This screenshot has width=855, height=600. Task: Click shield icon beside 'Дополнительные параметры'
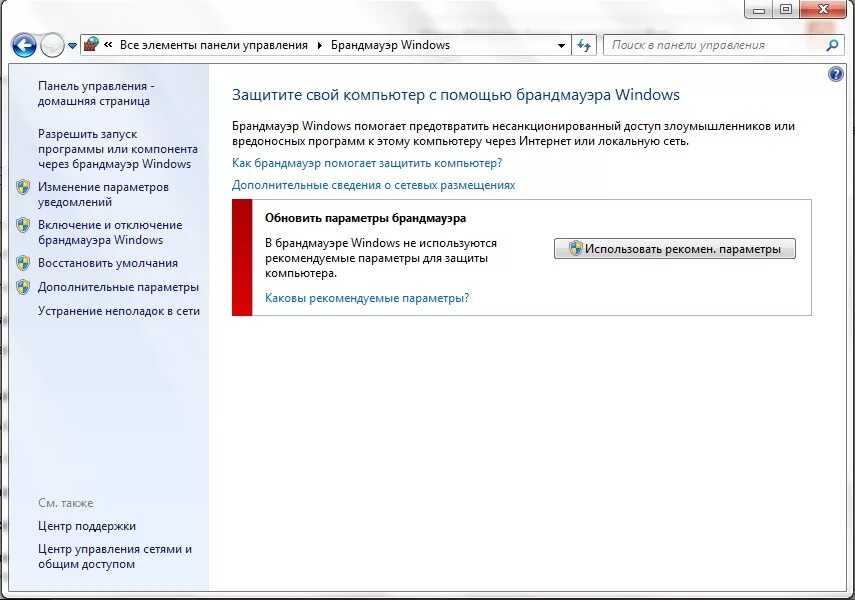[23, 287]
